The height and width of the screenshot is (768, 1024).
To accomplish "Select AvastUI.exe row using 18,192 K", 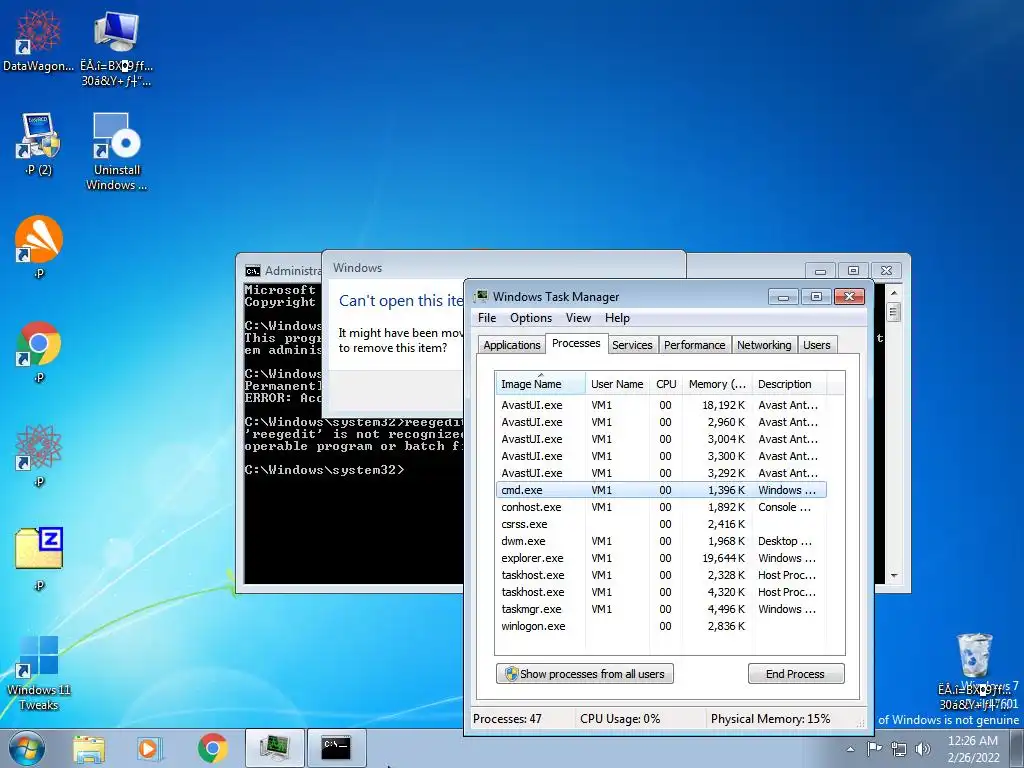I will tap(661, 405).
